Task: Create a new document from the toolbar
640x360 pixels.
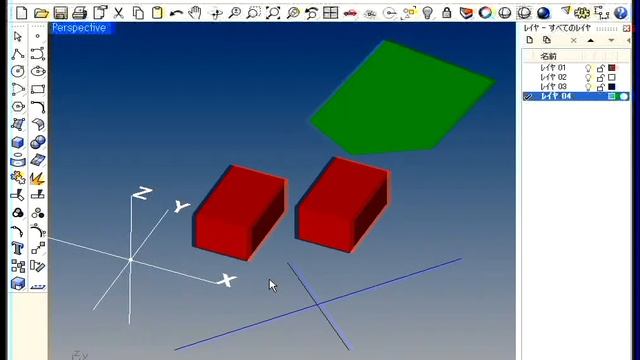Action: (22, 13)
